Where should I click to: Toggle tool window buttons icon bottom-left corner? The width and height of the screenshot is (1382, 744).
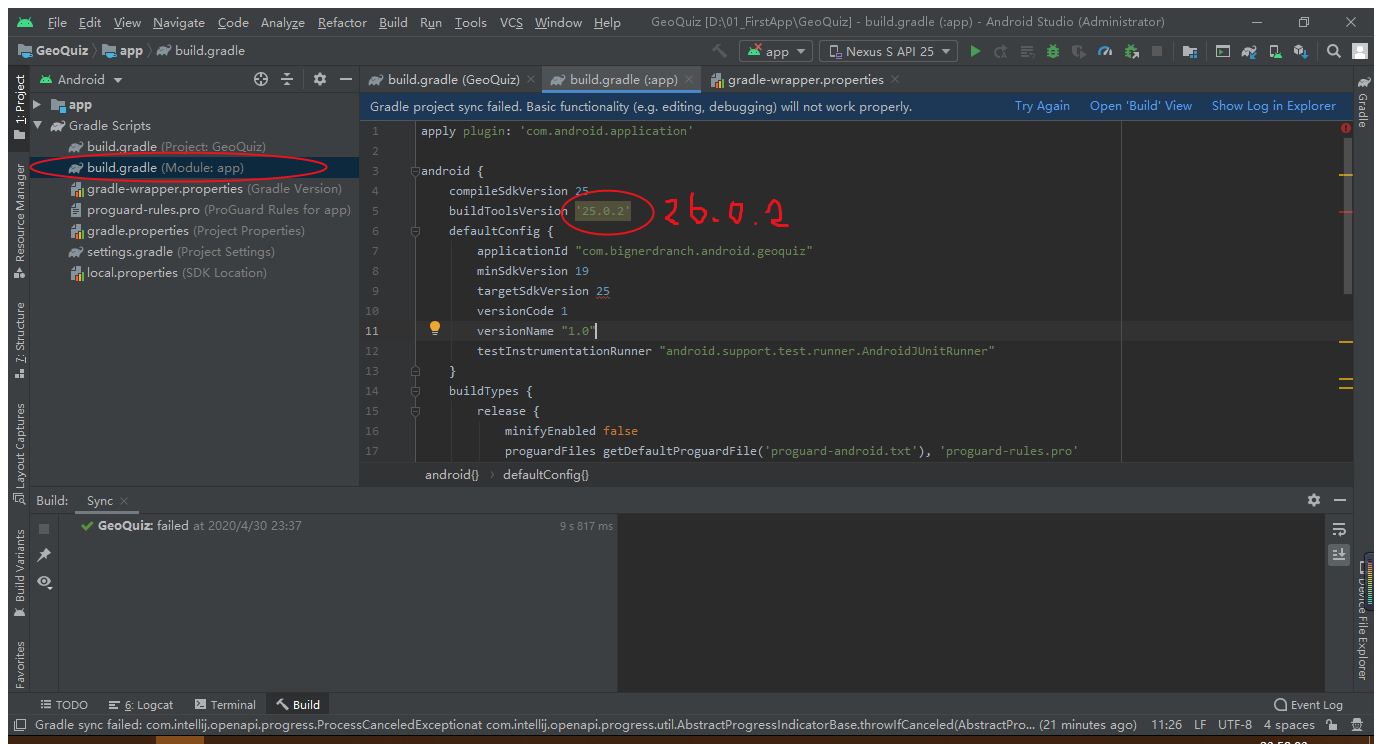19,725
